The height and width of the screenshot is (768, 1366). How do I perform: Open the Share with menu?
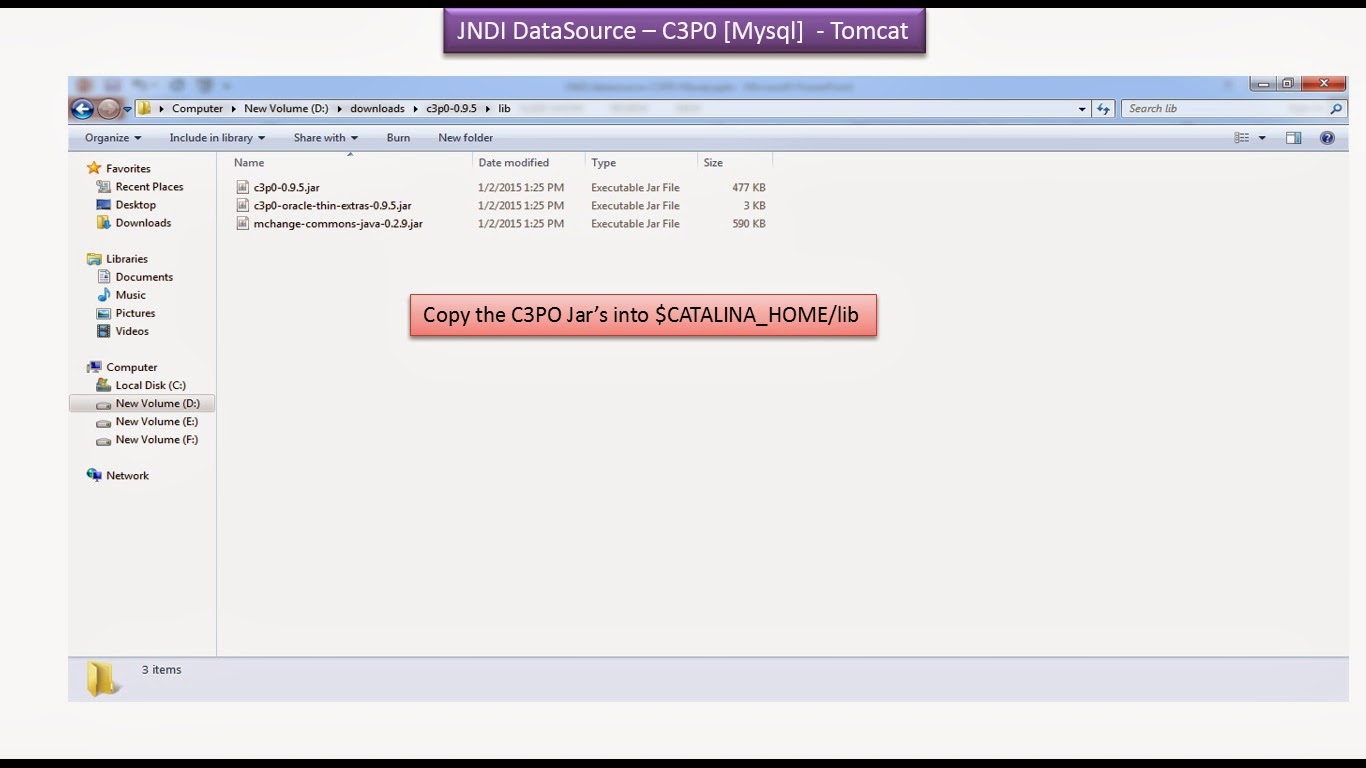click(326, 138)
